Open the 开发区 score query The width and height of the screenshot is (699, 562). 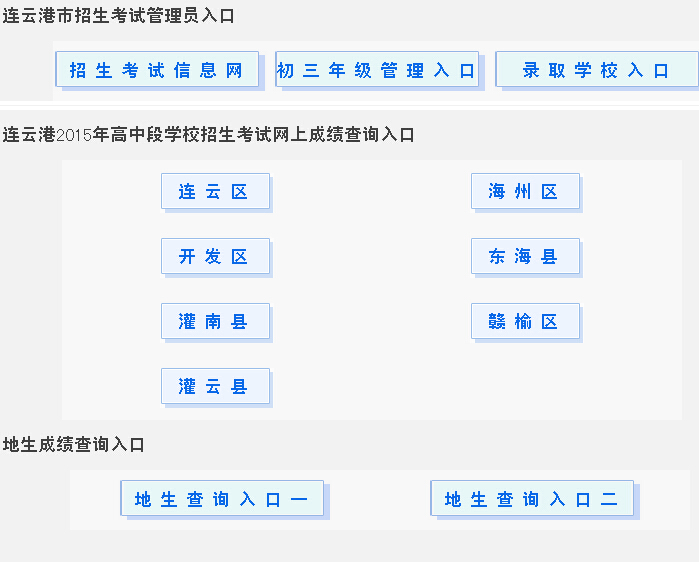click(215, 257)
